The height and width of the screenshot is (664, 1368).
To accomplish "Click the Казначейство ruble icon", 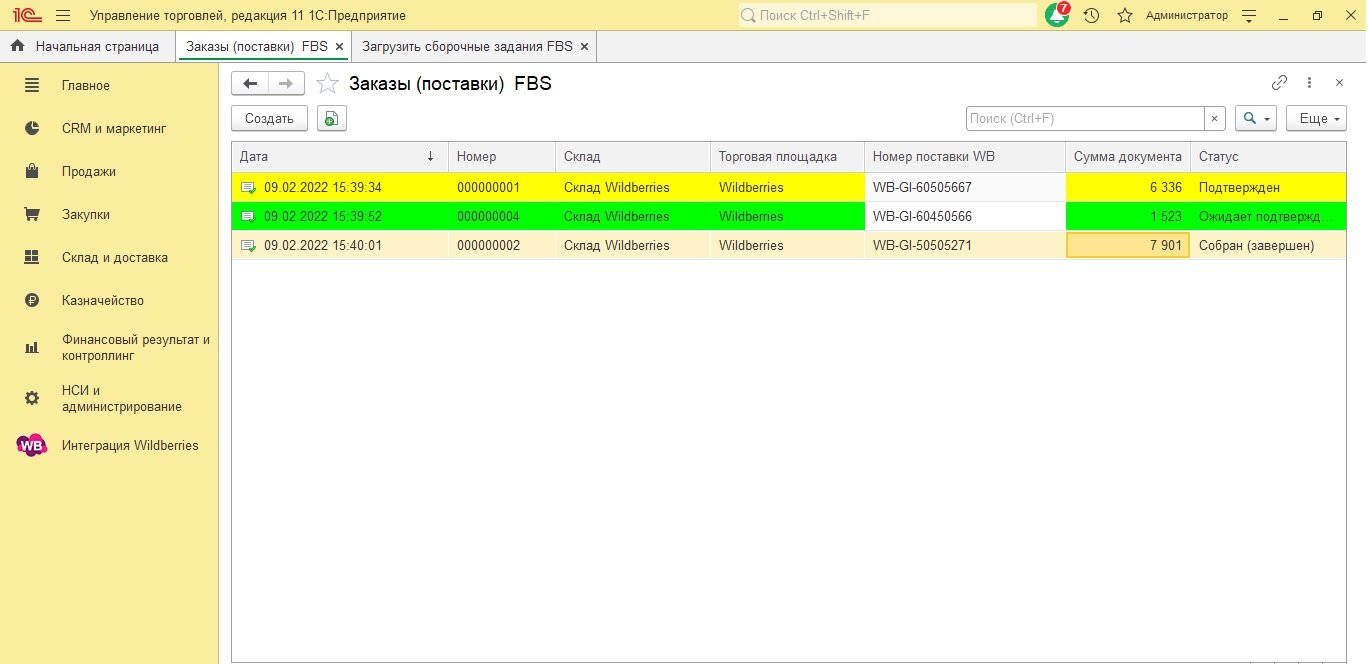I will (x=32, y=301).
